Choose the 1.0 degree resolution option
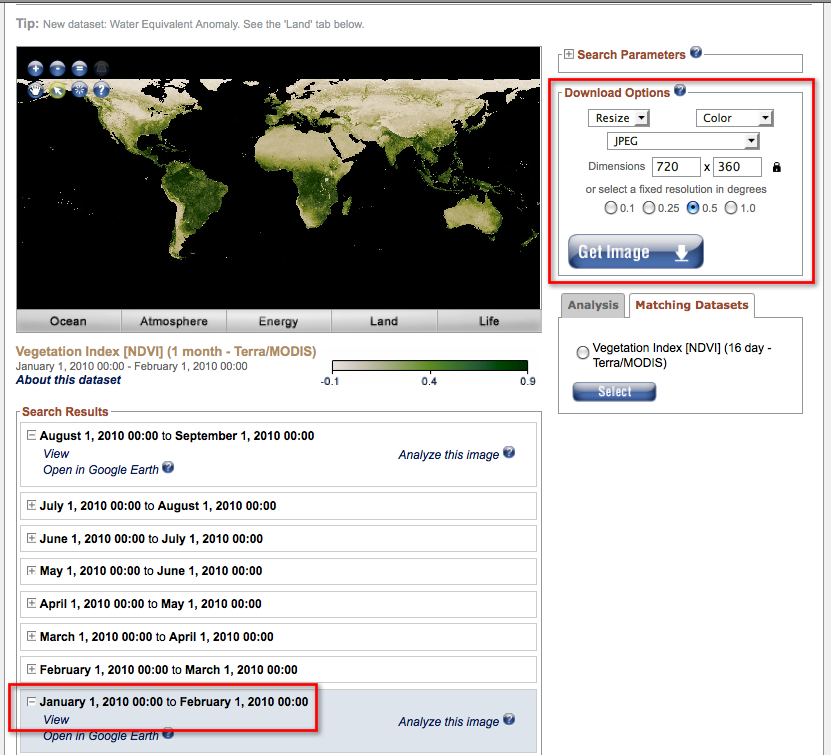 pyautogui.click(x=731, y=208)
